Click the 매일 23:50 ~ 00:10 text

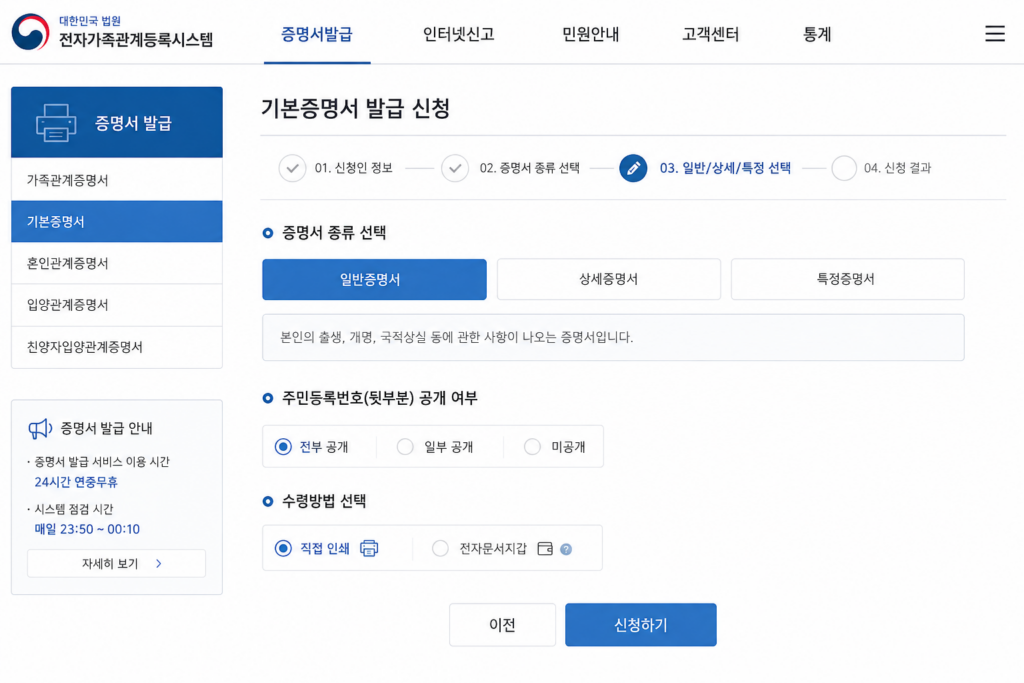pyautogui.click(x=87, y=529)
